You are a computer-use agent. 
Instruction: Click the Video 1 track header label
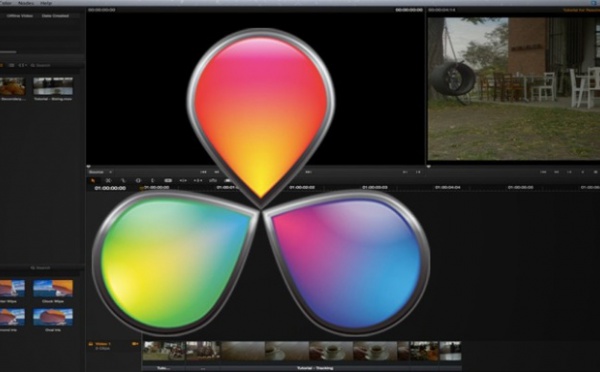click(x=103, y=344)
